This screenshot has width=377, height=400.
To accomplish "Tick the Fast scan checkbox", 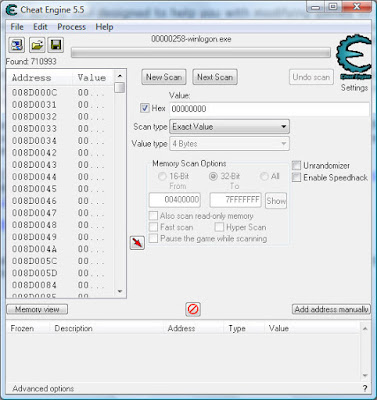I will pyautogui.click(x=153, y=227).
